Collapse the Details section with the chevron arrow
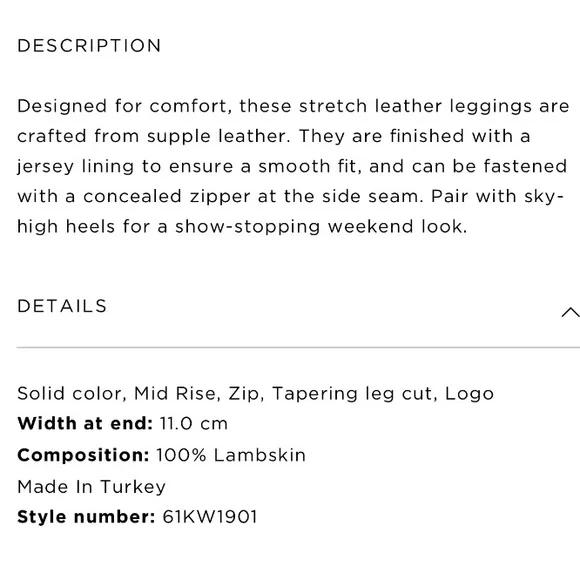 pyautogui.click(x=570, y=312)
